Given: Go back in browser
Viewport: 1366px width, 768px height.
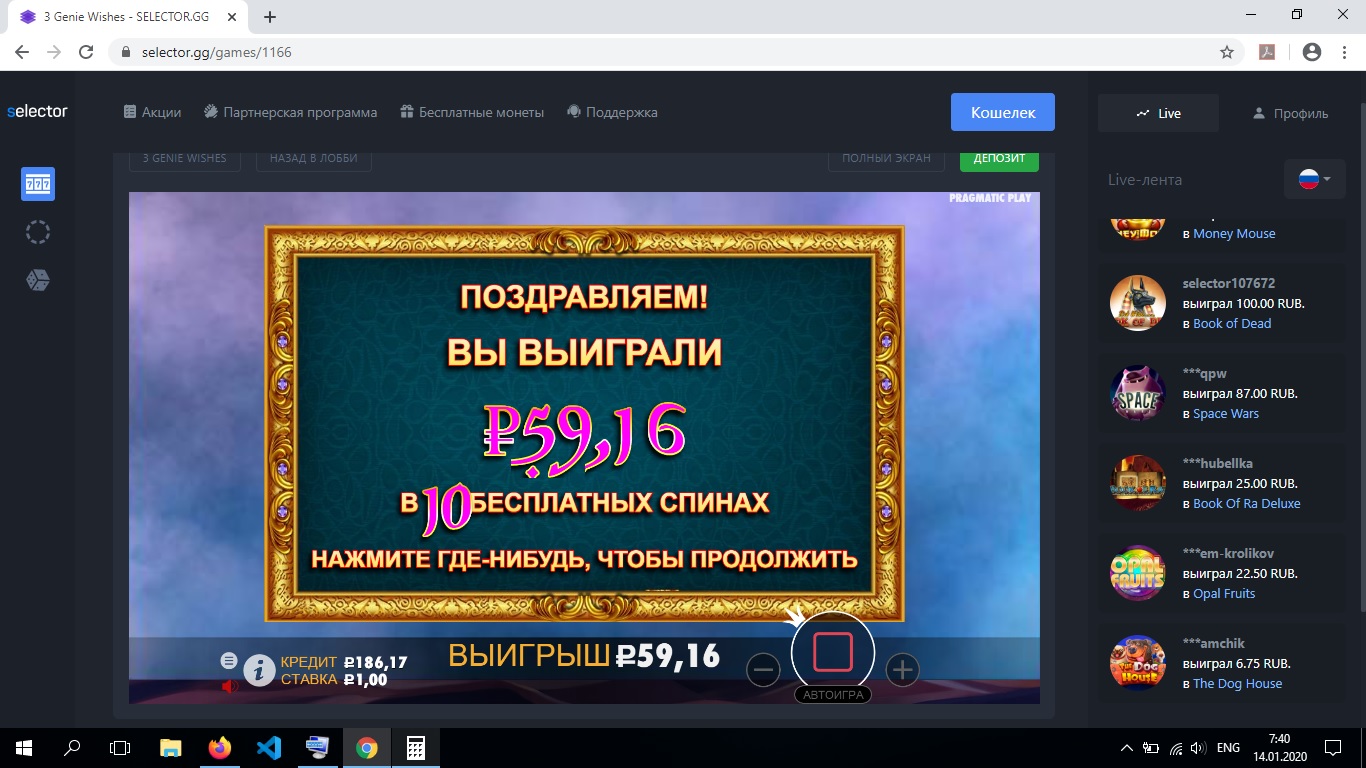Looking at the screenshot, I should tap(22, 52).
